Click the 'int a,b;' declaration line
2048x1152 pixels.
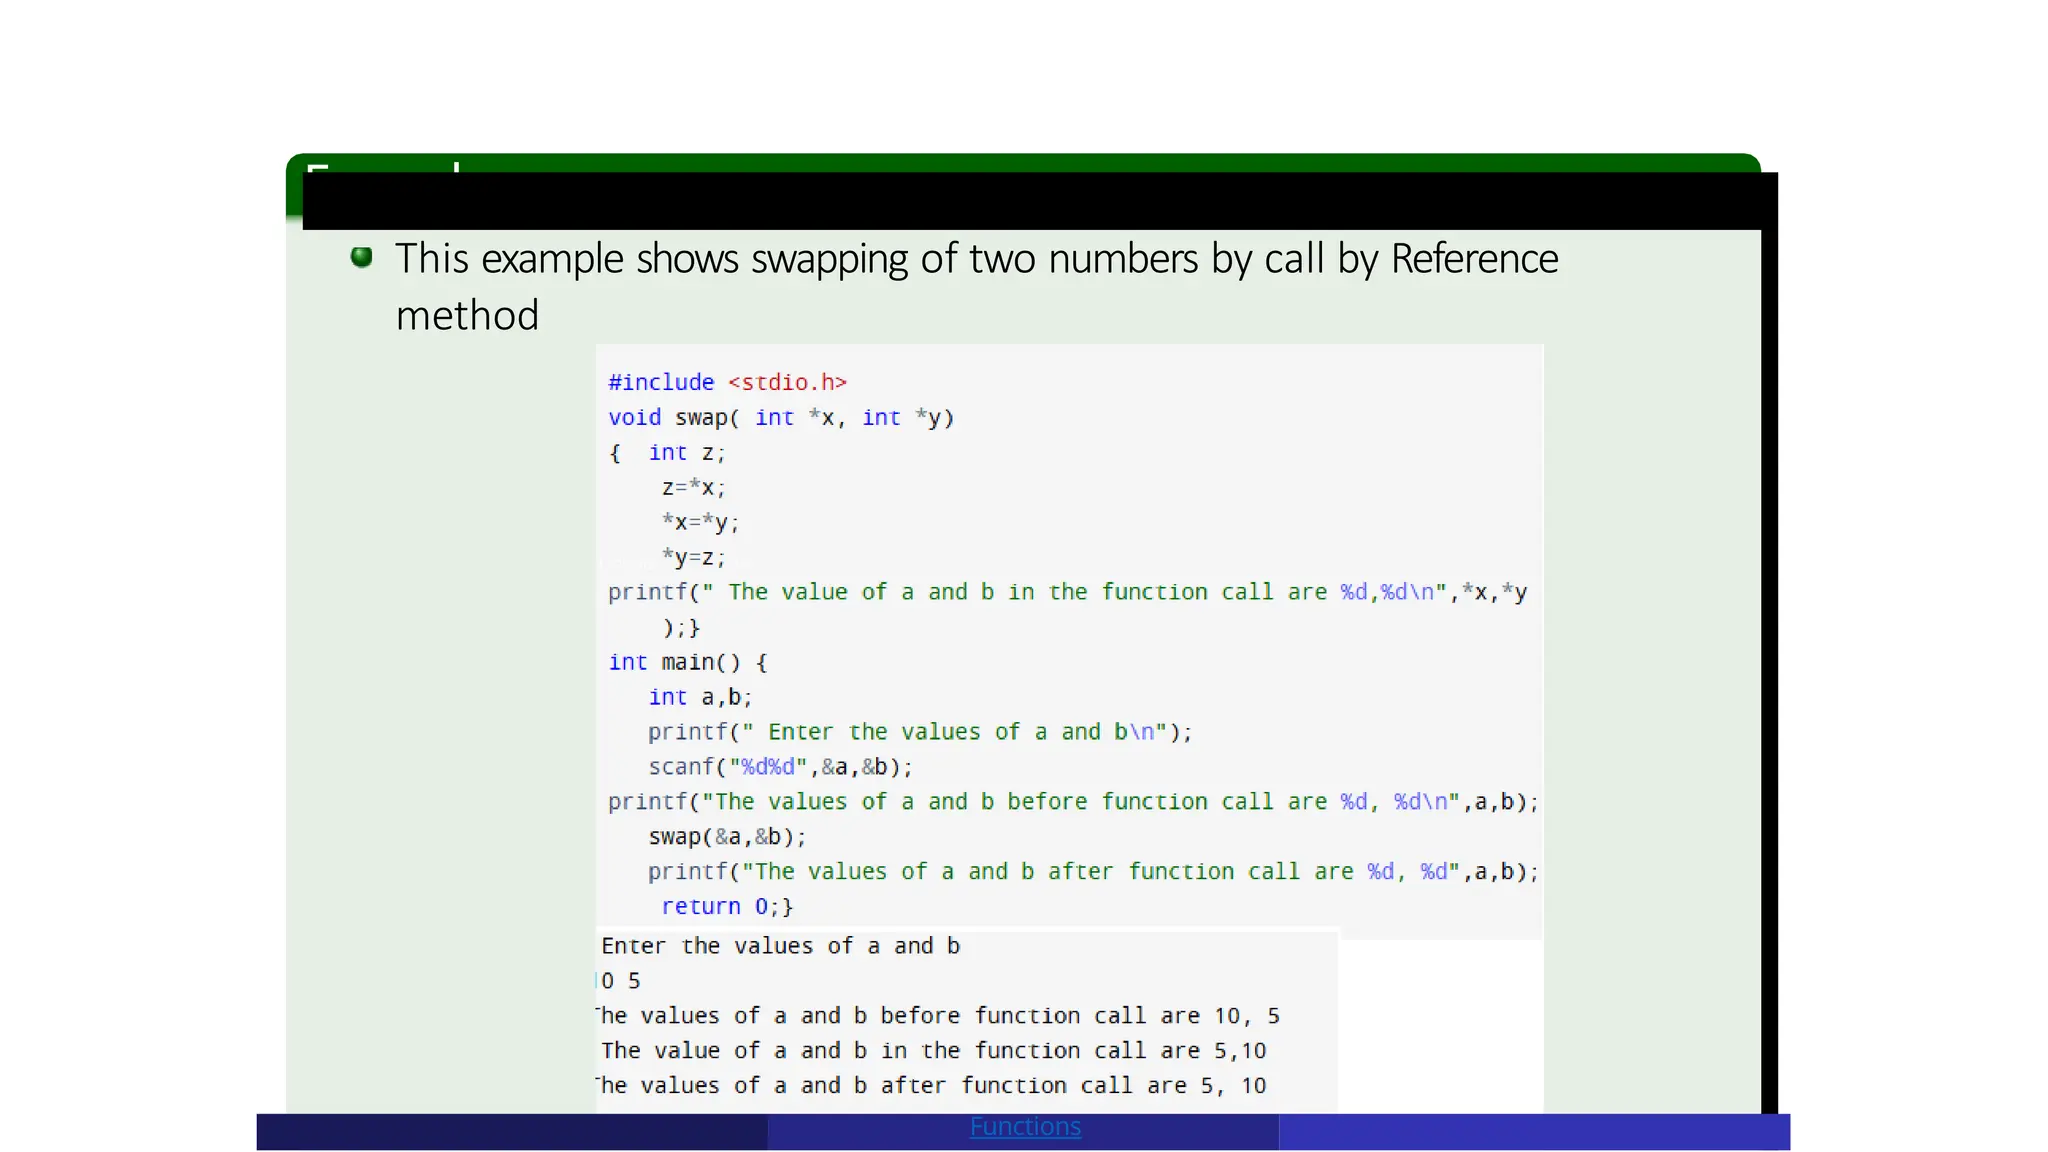pyautogui.click(x=700, y=697)
